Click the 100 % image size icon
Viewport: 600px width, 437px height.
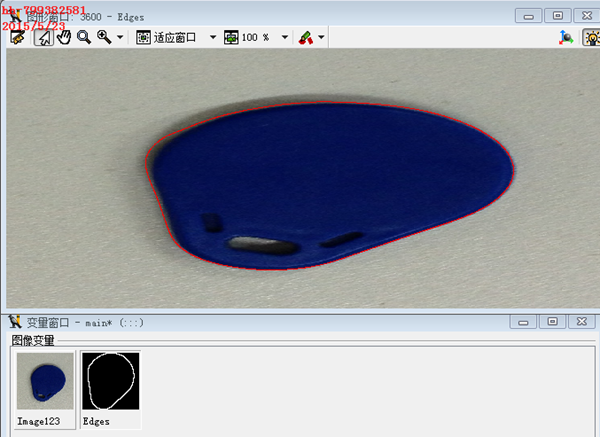[x=231, y=38]
